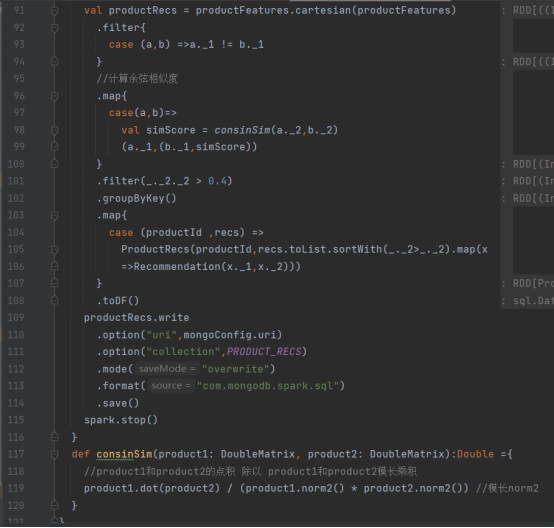Click the "overwrite" string on line 112
The width and height of the screenshot is (554, 528).
coord(235,369)
